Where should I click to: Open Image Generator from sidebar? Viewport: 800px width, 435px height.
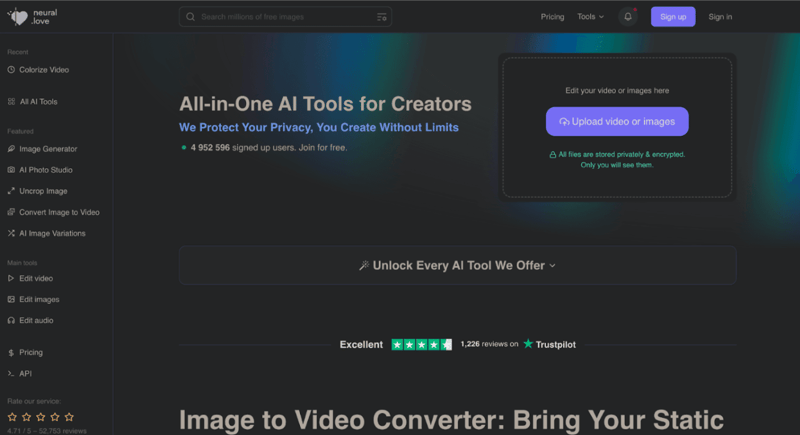coord(47,149)
